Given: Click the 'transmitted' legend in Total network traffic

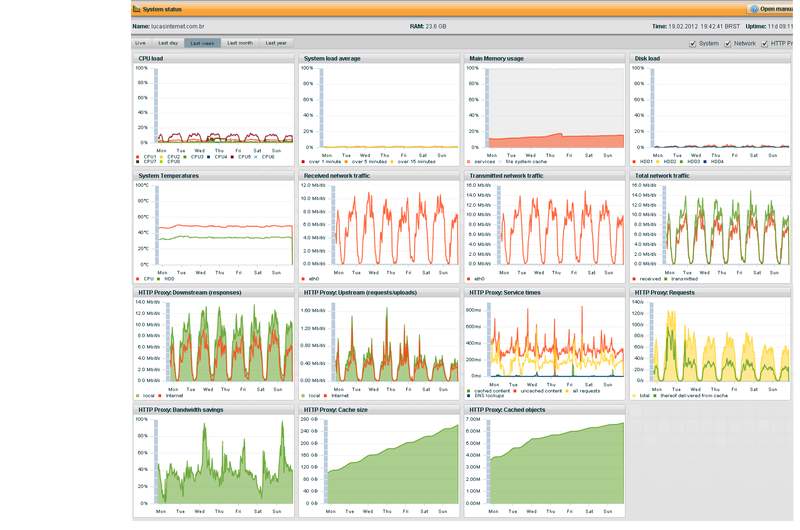Looking at the screenshot, I should [x=681, y=279].
